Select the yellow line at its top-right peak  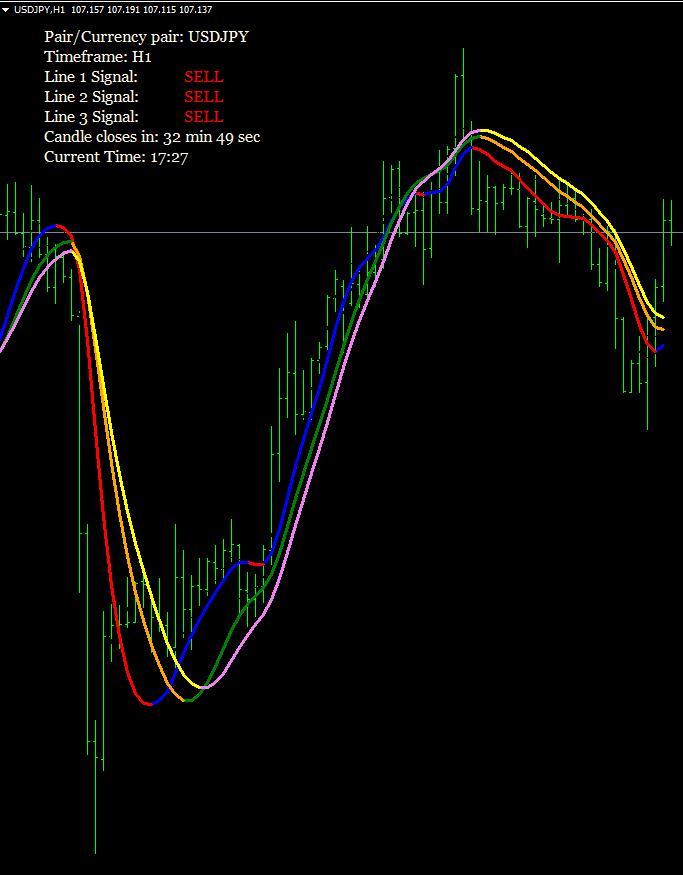[x=486, y=130]
